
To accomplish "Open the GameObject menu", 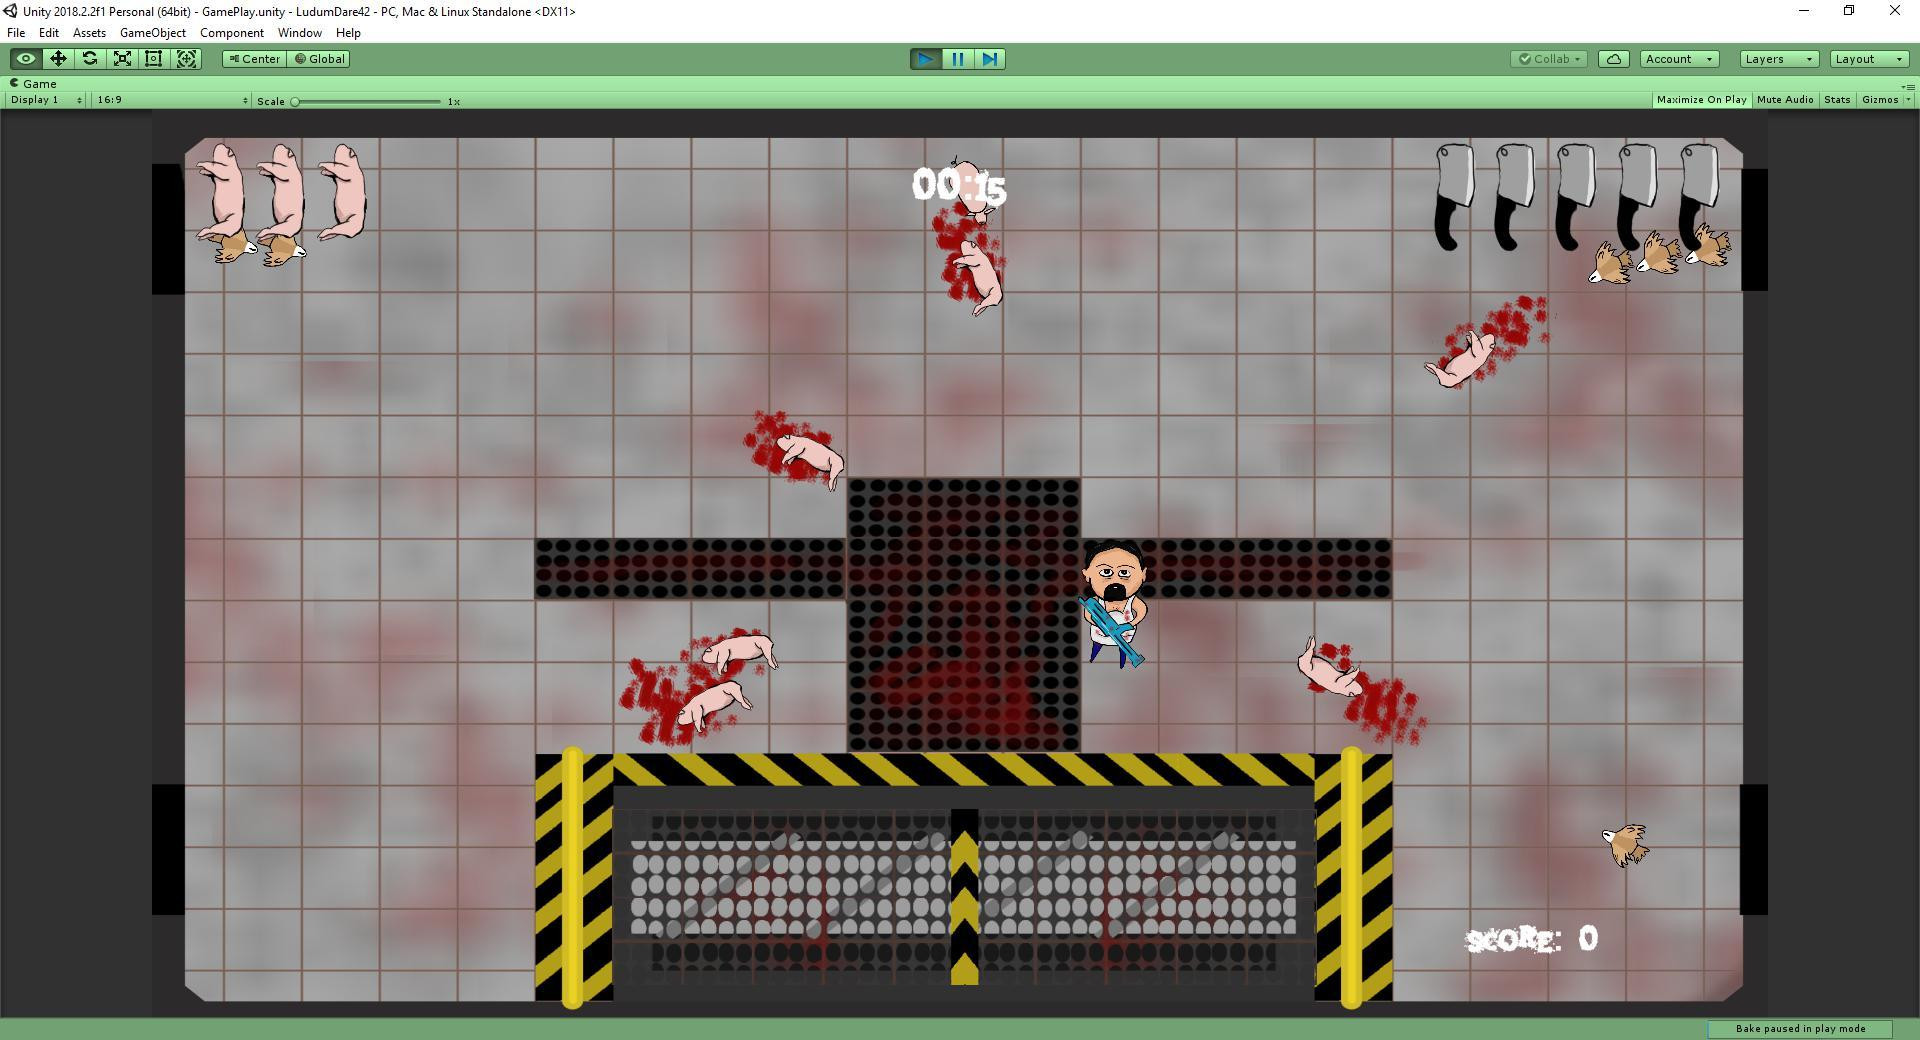I will pyautogui.click(x=153, y=33).
